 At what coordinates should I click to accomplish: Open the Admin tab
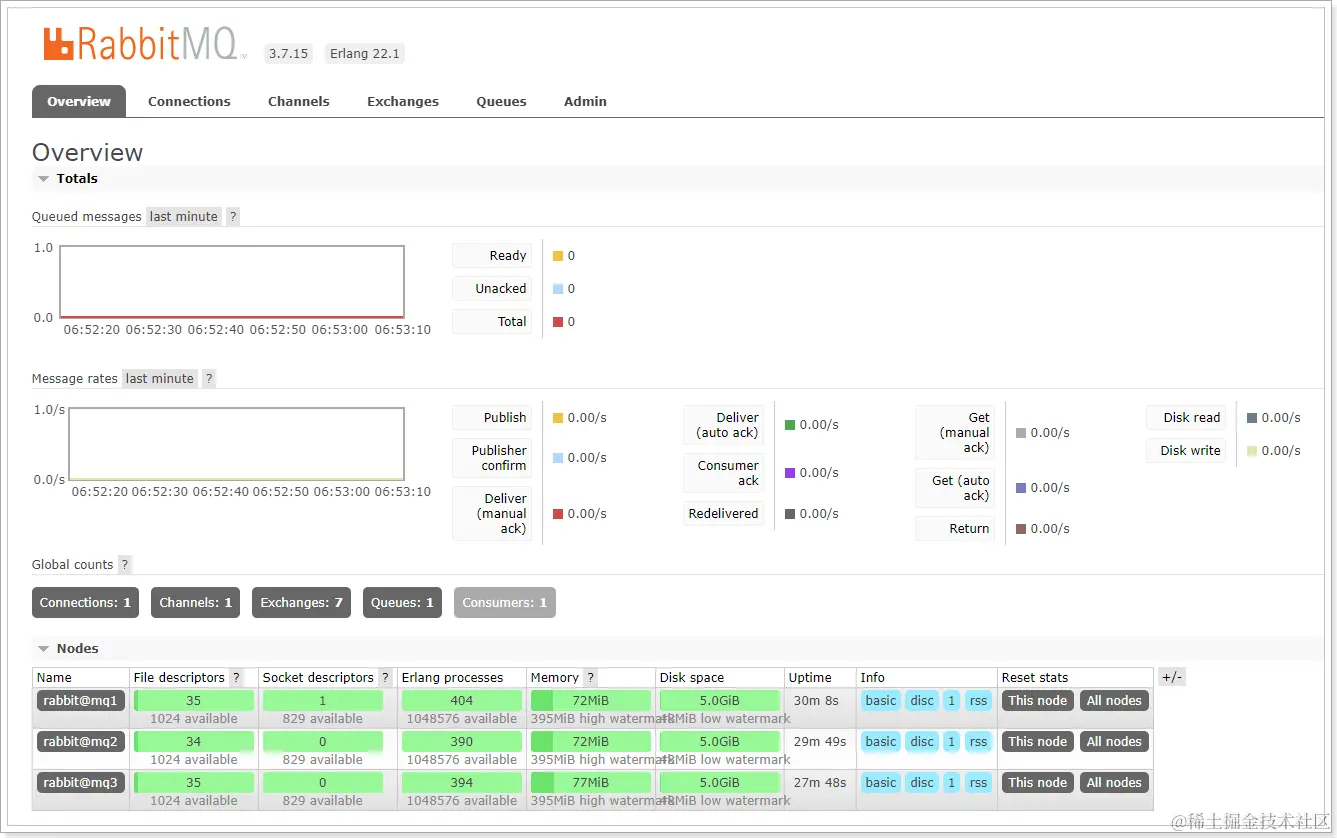[585, 101]
